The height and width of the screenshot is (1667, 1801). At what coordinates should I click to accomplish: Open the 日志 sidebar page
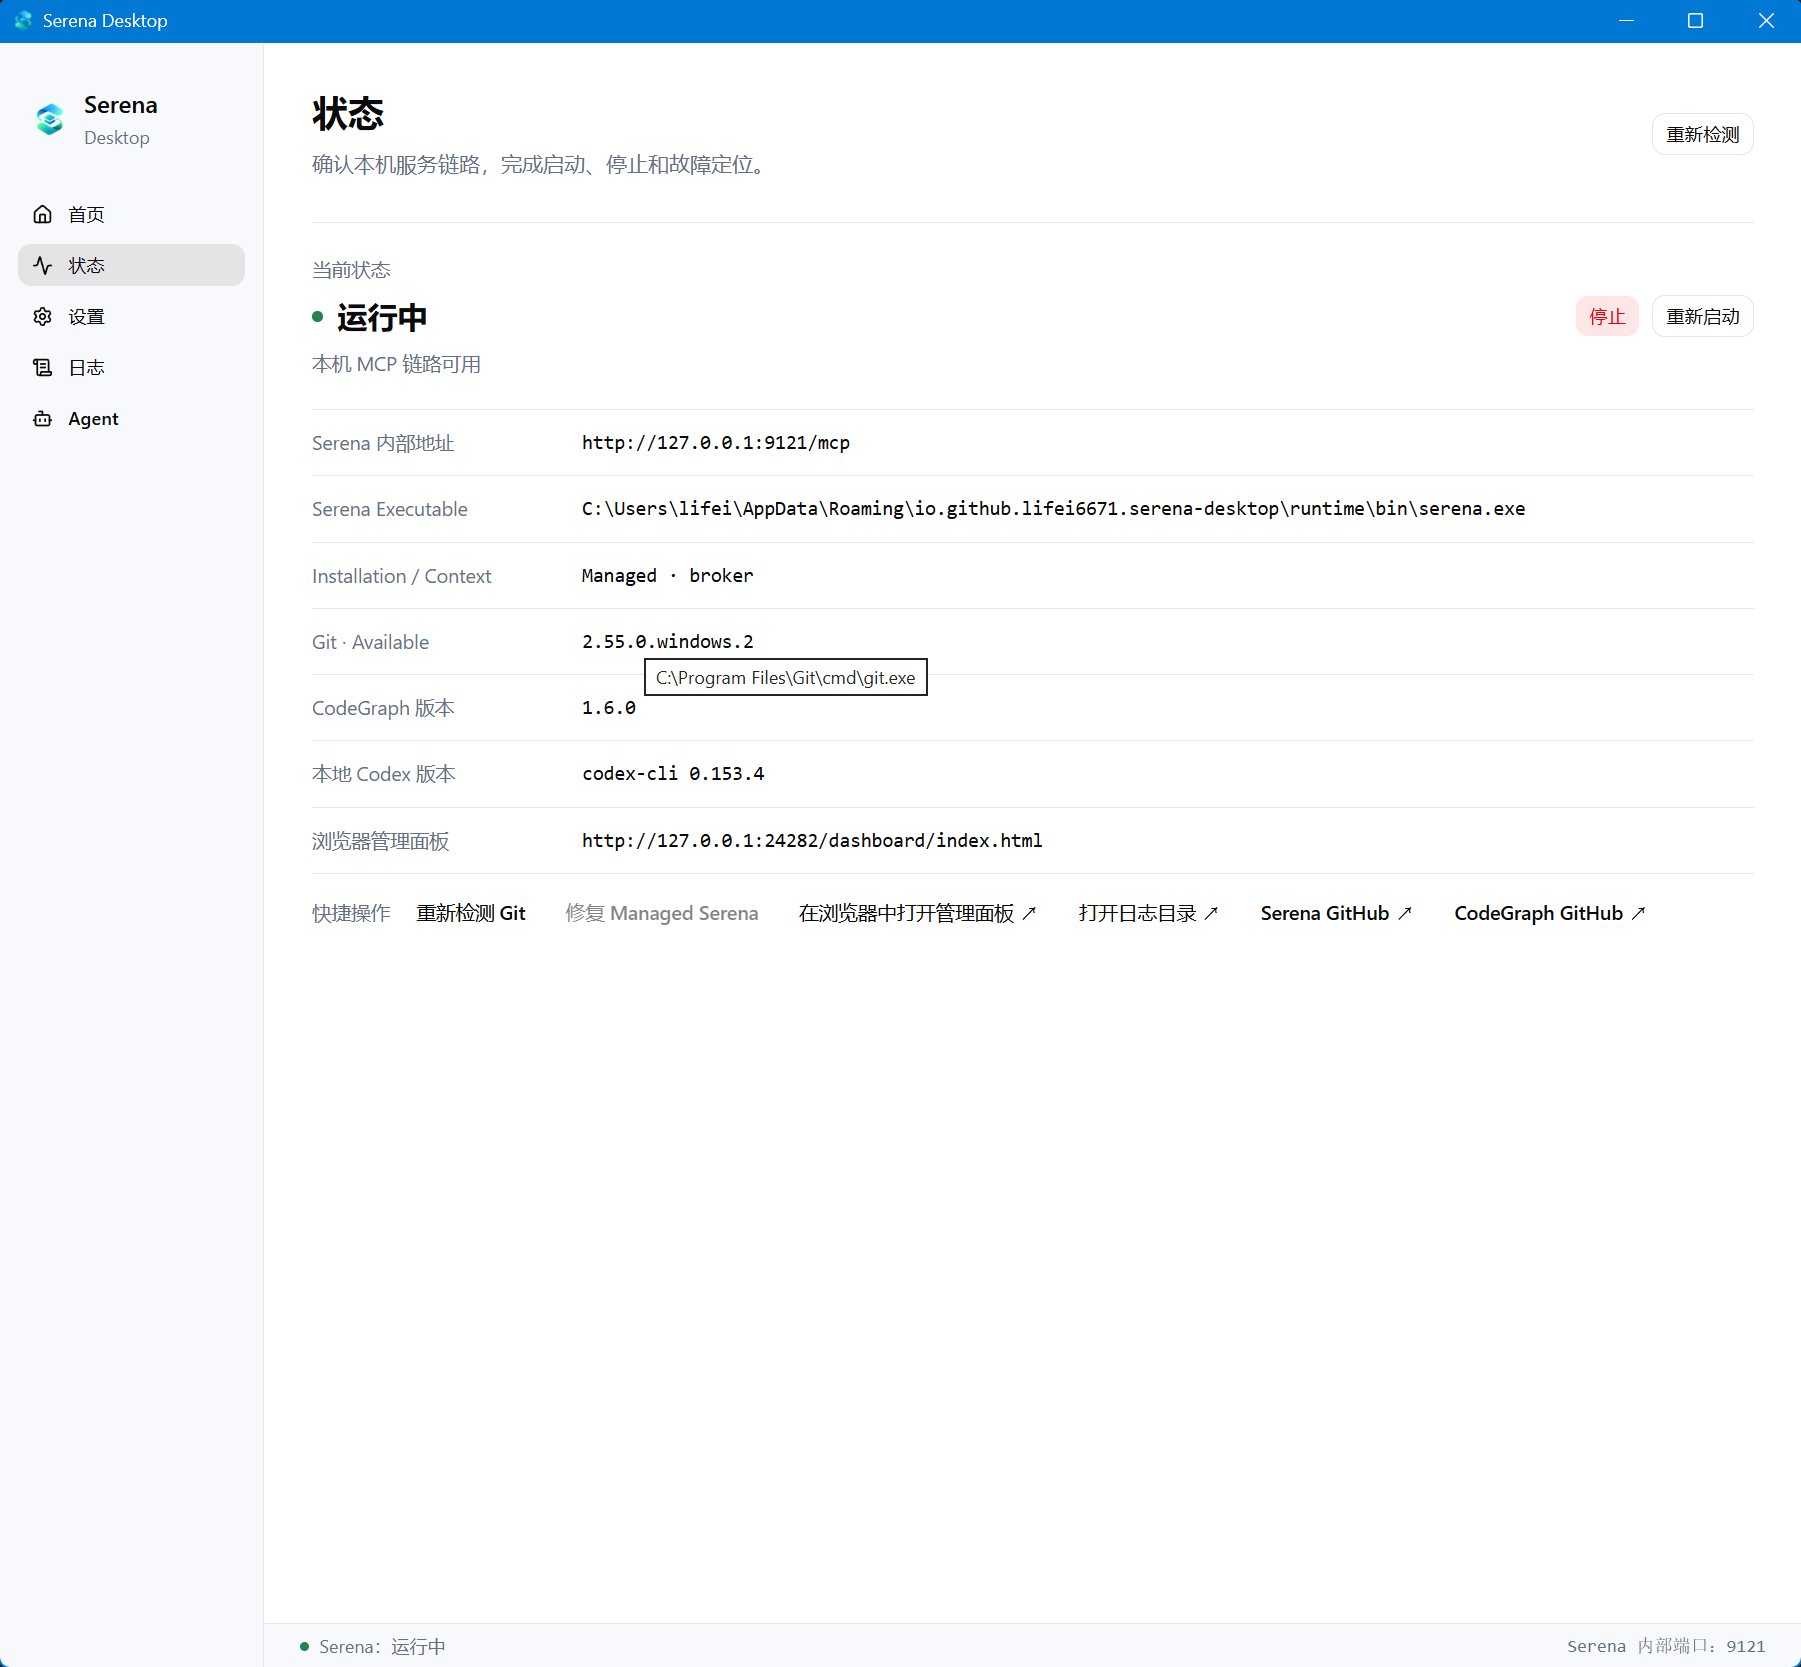(131, 367)
